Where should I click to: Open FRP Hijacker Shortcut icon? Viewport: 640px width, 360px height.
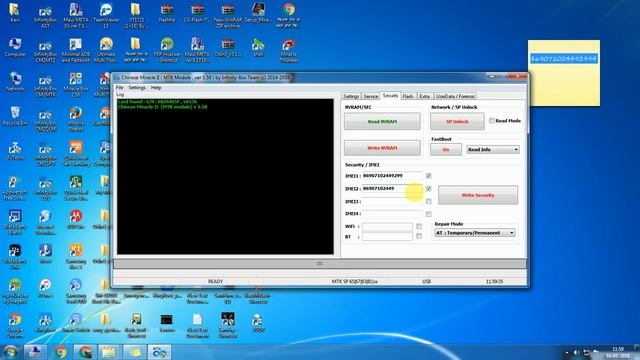tap(167, 50)
